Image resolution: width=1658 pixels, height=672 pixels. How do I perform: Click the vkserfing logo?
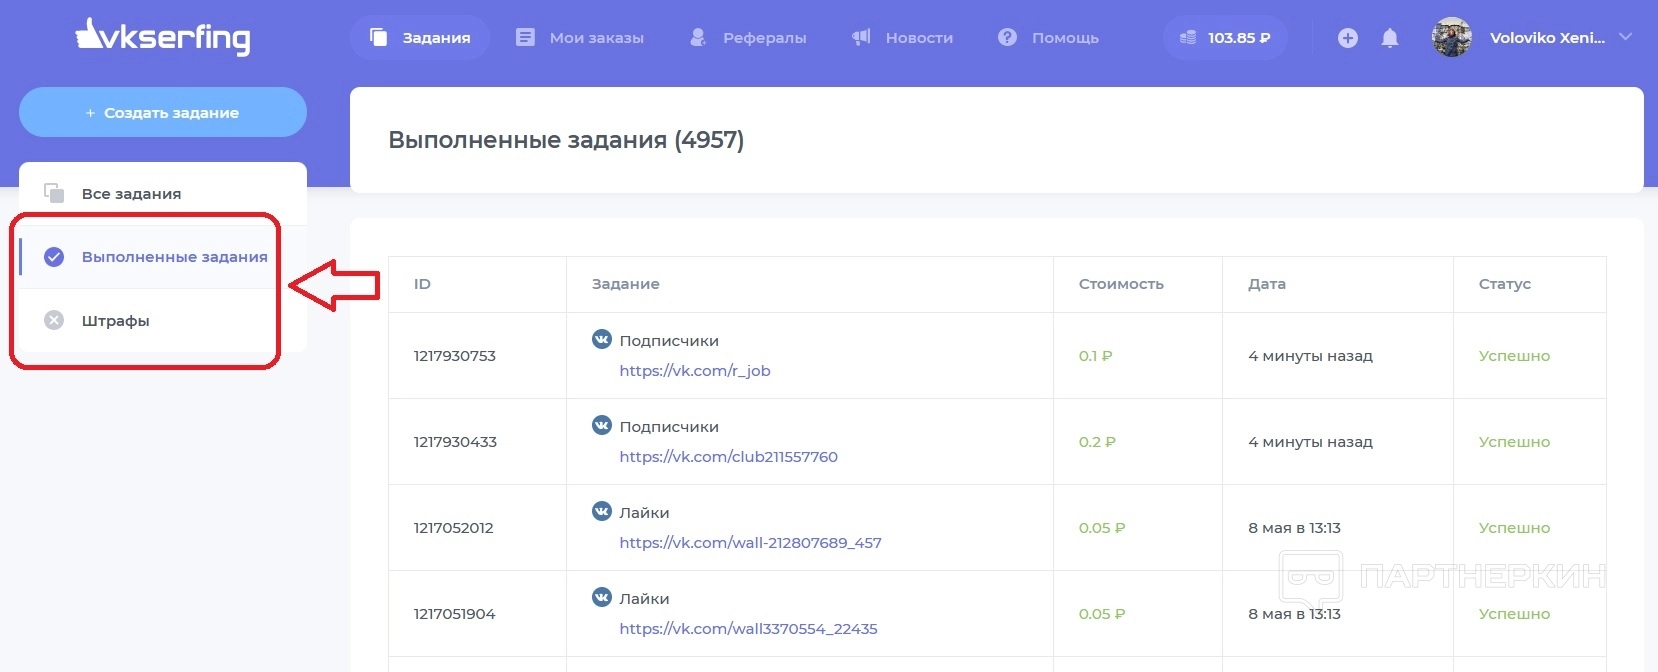(x=163, y=37)
